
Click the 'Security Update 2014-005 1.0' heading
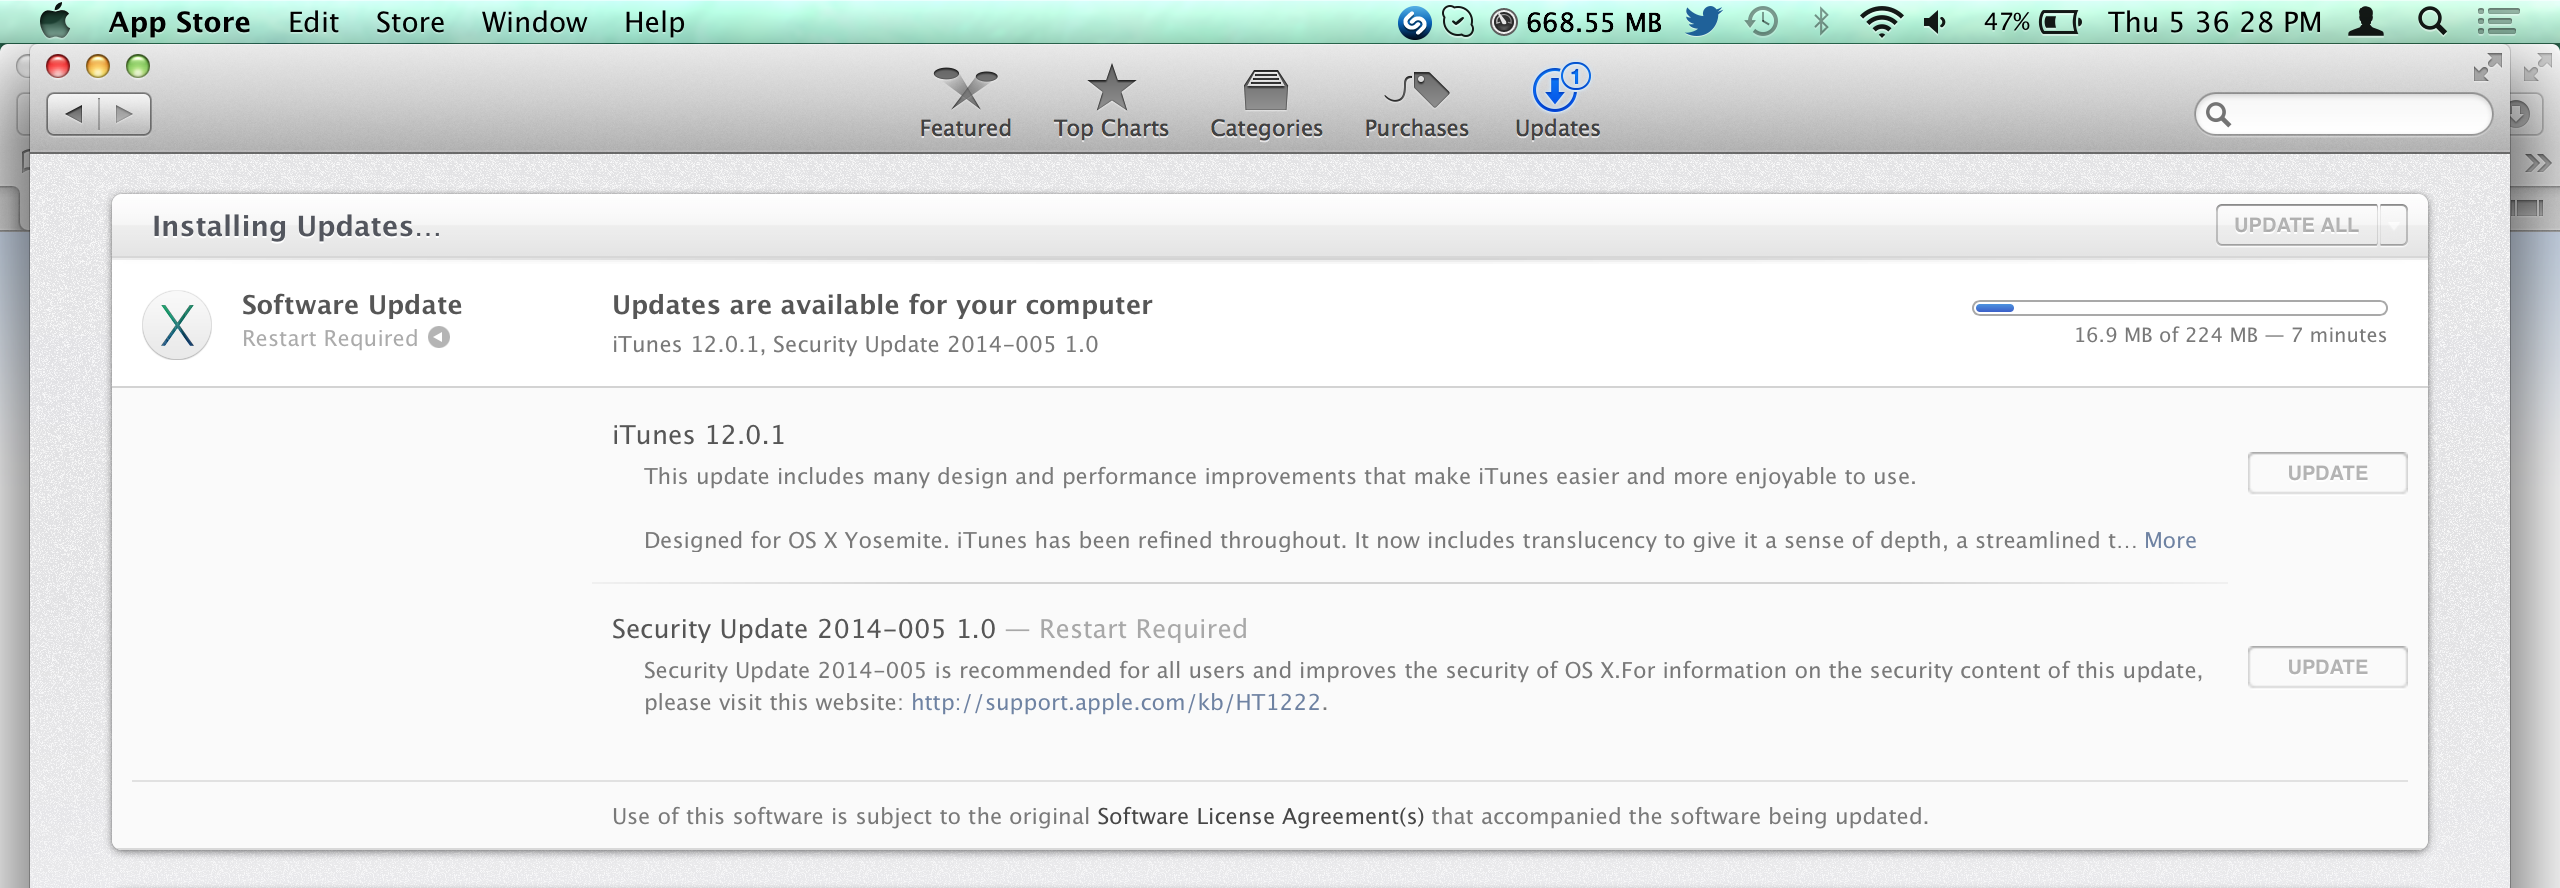coord(803,629)
